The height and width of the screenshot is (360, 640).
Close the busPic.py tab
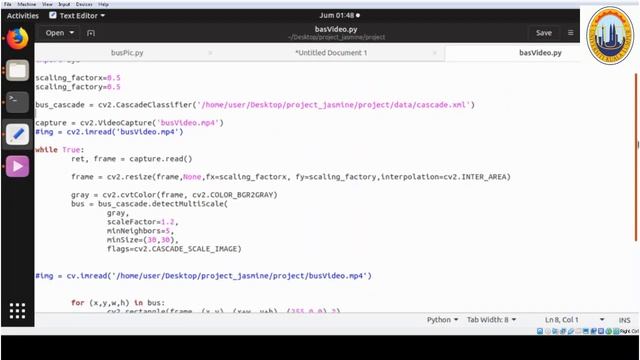click(x=211, y=53)
